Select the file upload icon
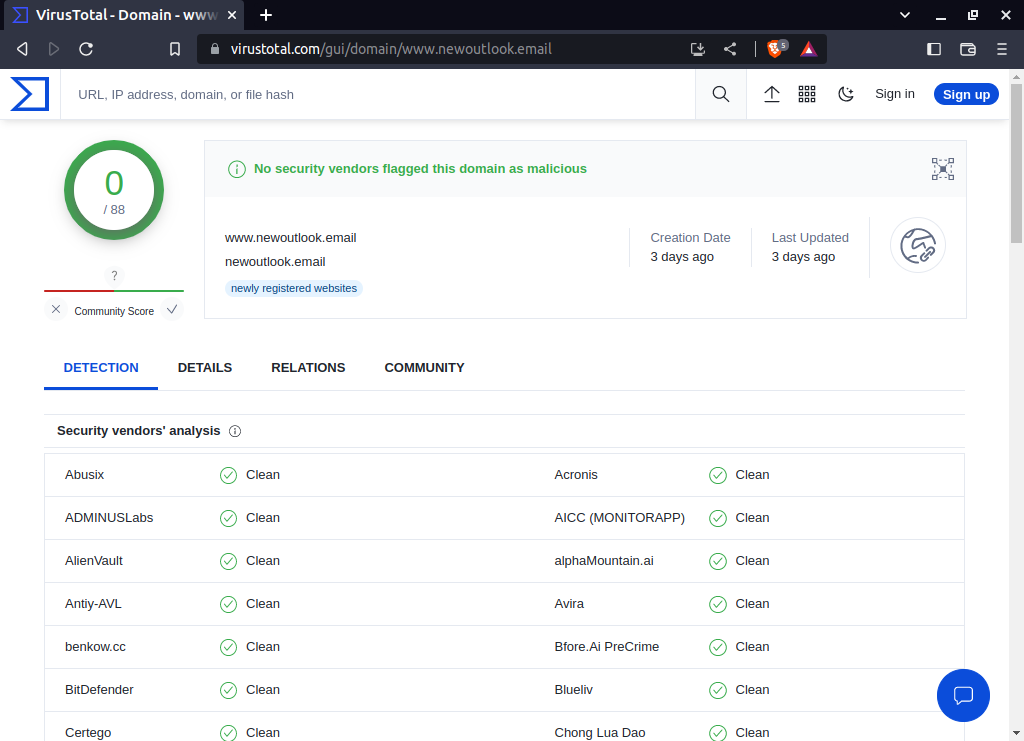1024x741 pixels. coord(771,93)
